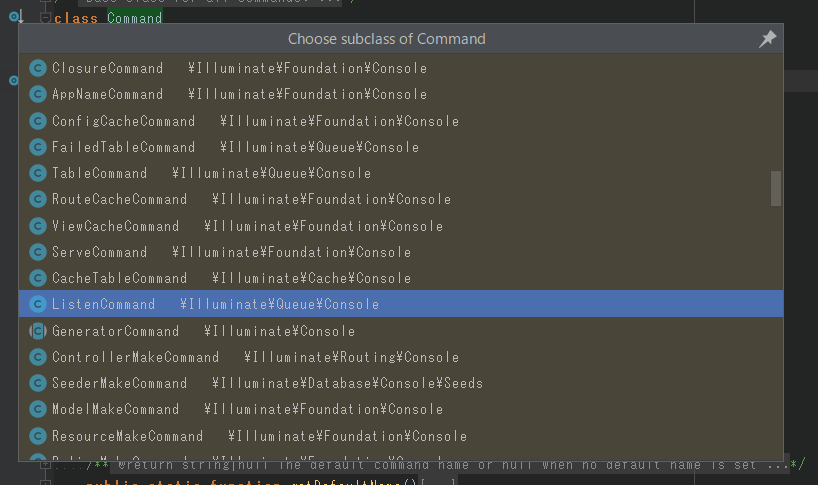Choose CacheTableCommand from the list
The image size is (818, 485).
[x=120, y=278]
